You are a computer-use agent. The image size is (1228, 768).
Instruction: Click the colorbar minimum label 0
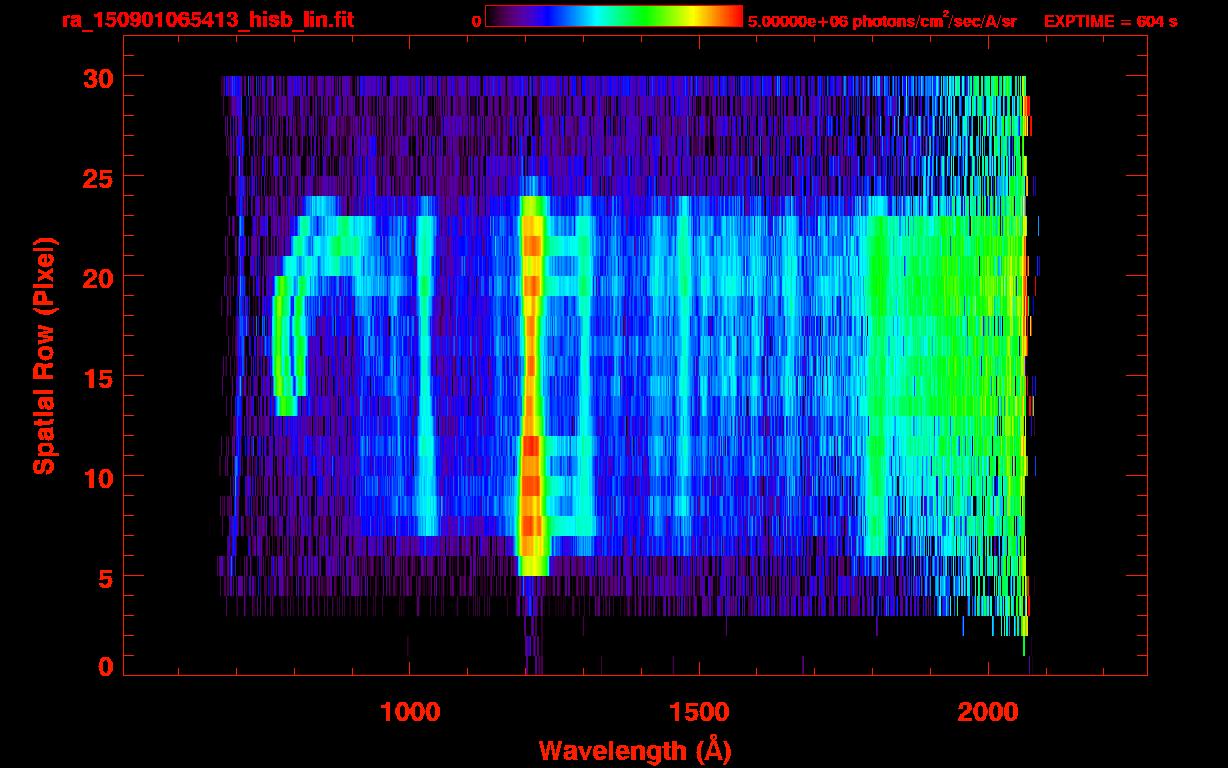(477, 21)
